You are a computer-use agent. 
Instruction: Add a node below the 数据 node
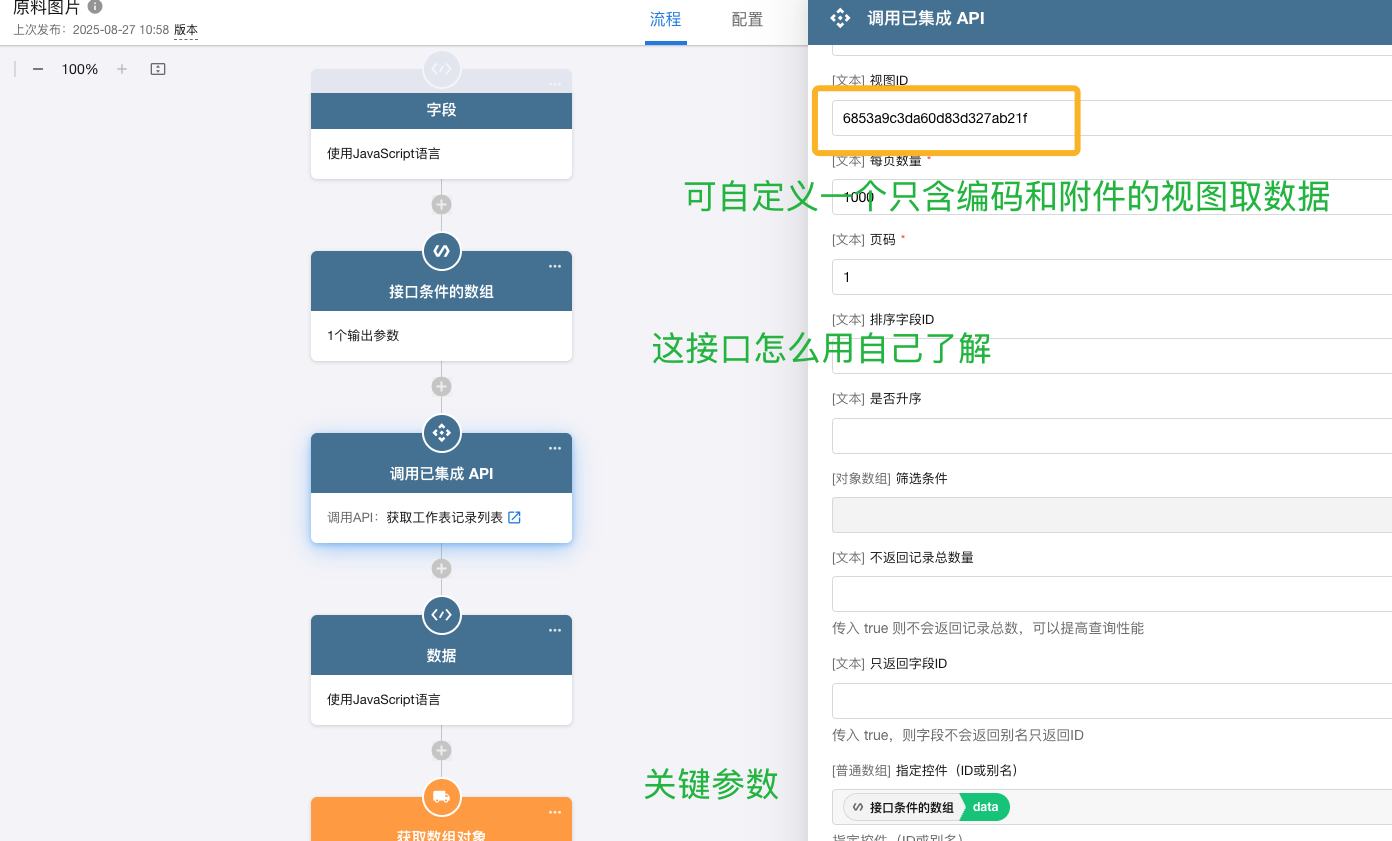441,750
